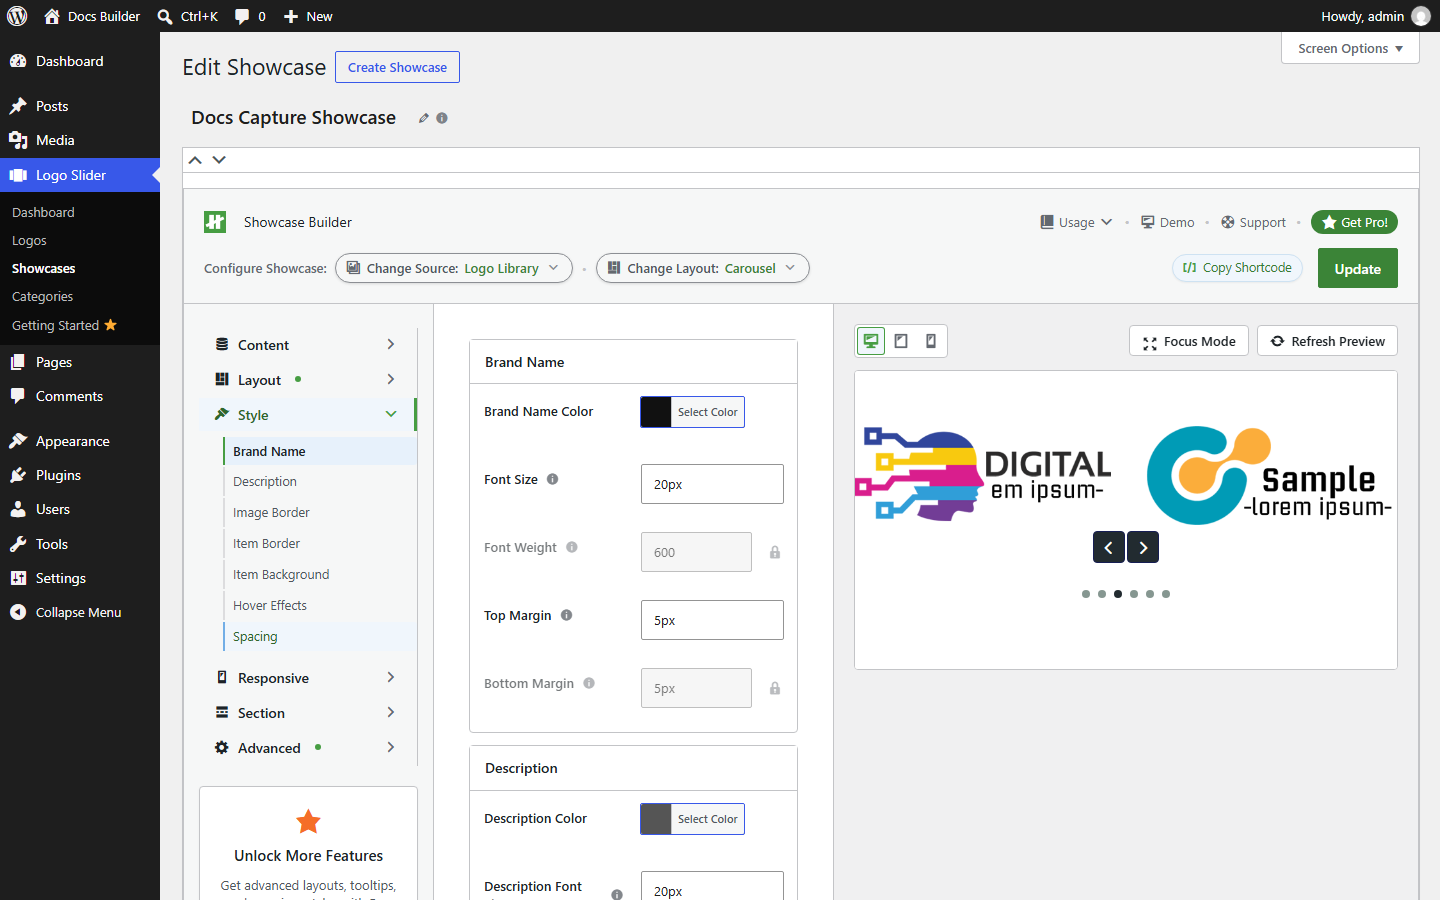Image resolution: width=1440 pixels, height=900 pixels.
Task: Click the green Showcase Builder logo
Action: [x=215, y=222]
